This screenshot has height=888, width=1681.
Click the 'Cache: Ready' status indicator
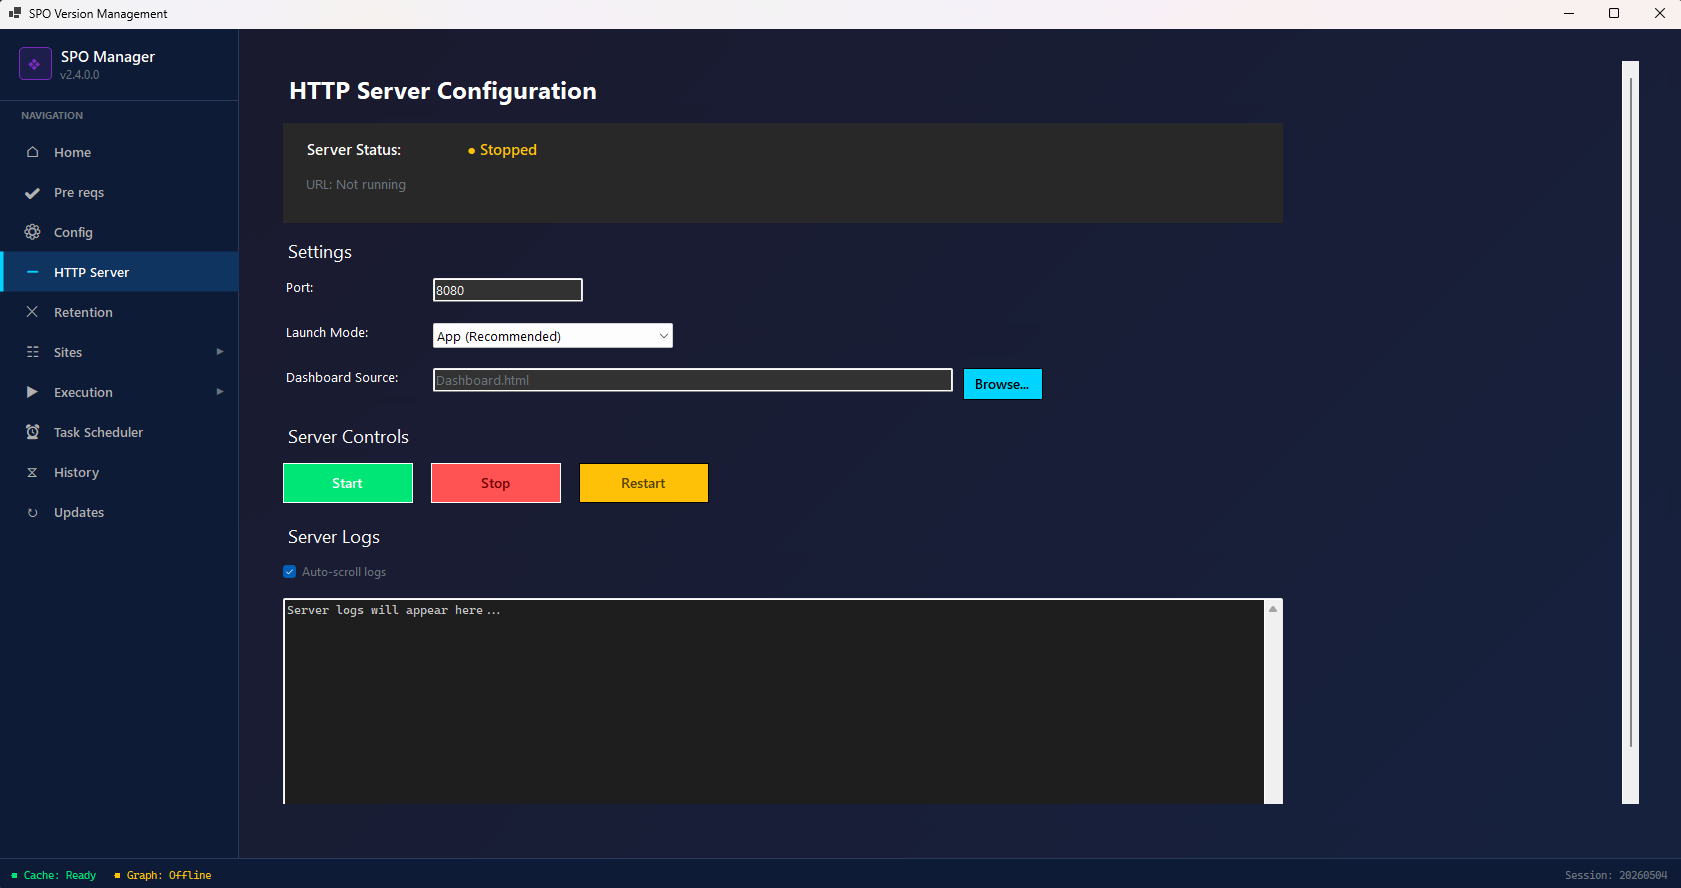tap(54, 875)
